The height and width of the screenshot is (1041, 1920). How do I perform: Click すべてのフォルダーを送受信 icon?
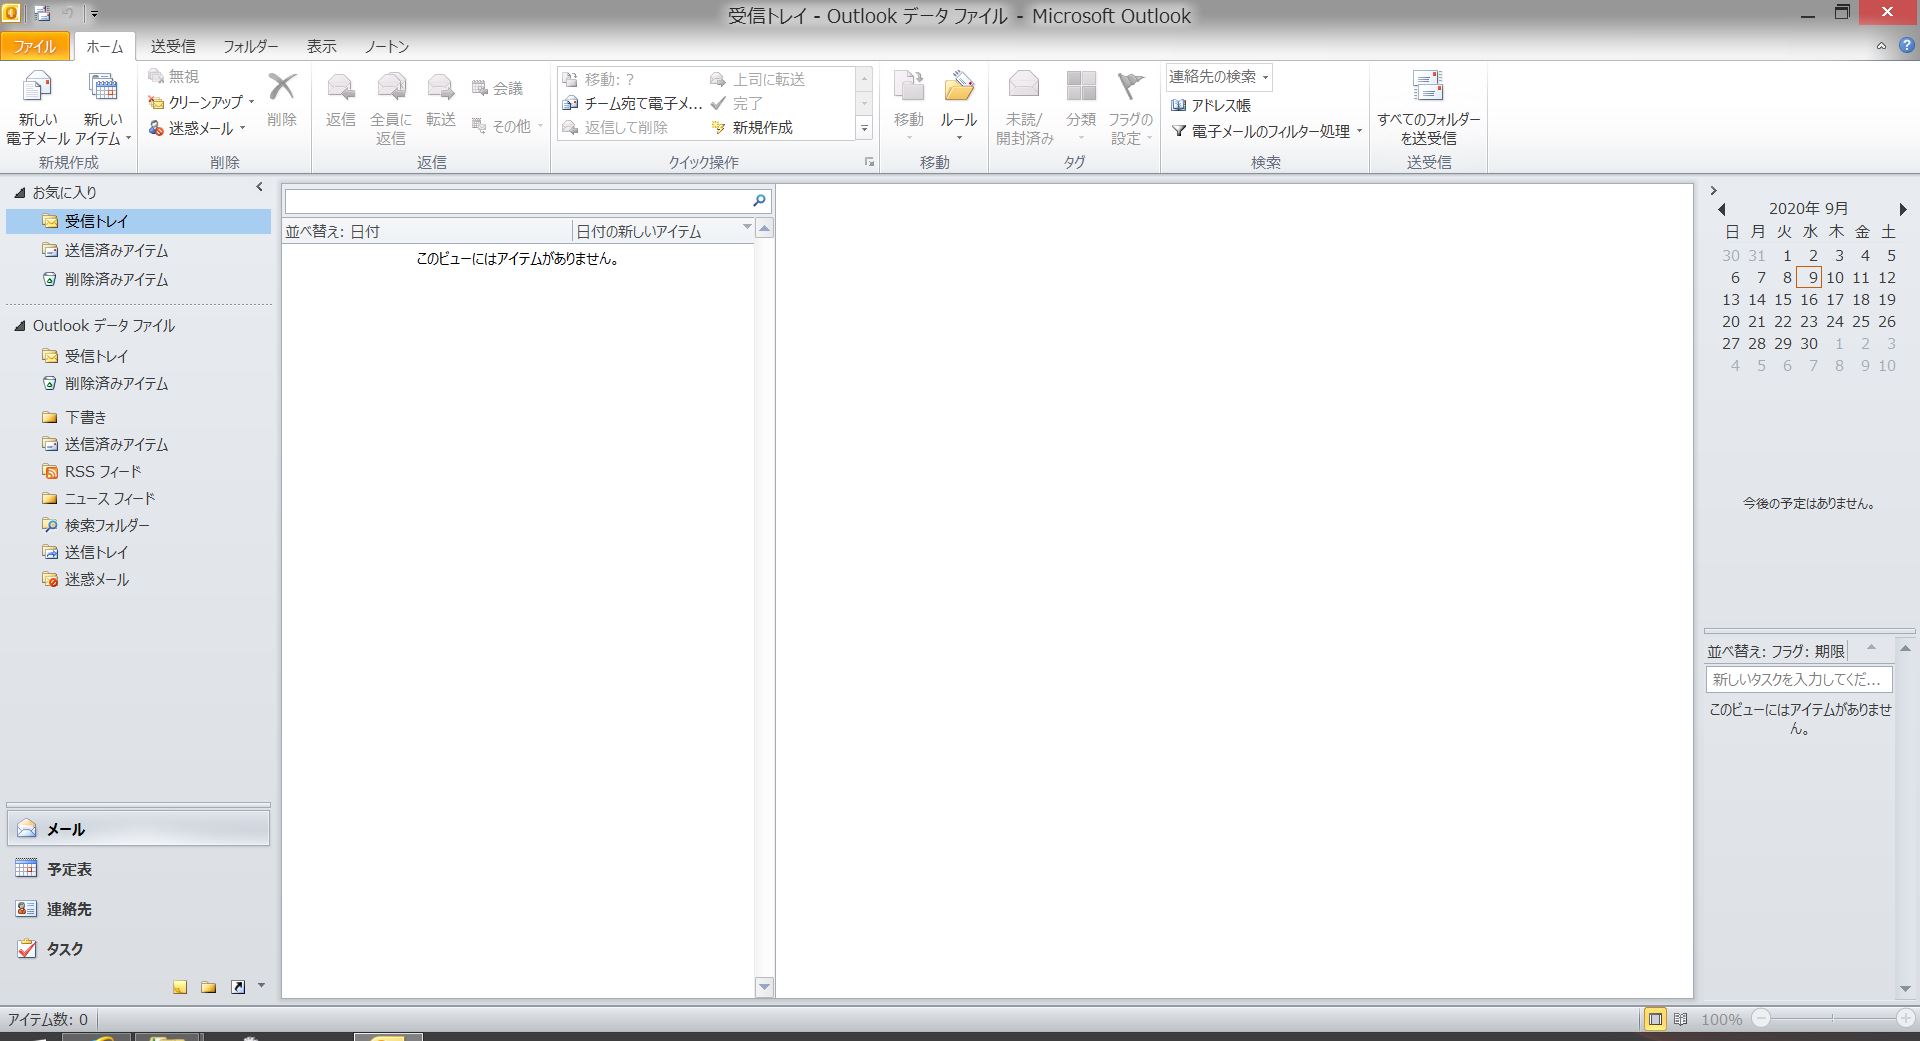tap(1428, 87)
